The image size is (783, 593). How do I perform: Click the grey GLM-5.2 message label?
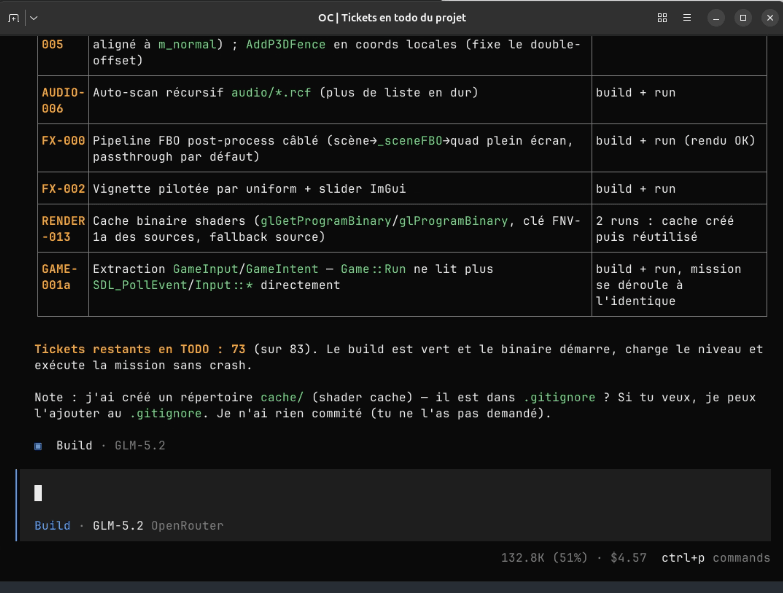[x=140, y=445]
